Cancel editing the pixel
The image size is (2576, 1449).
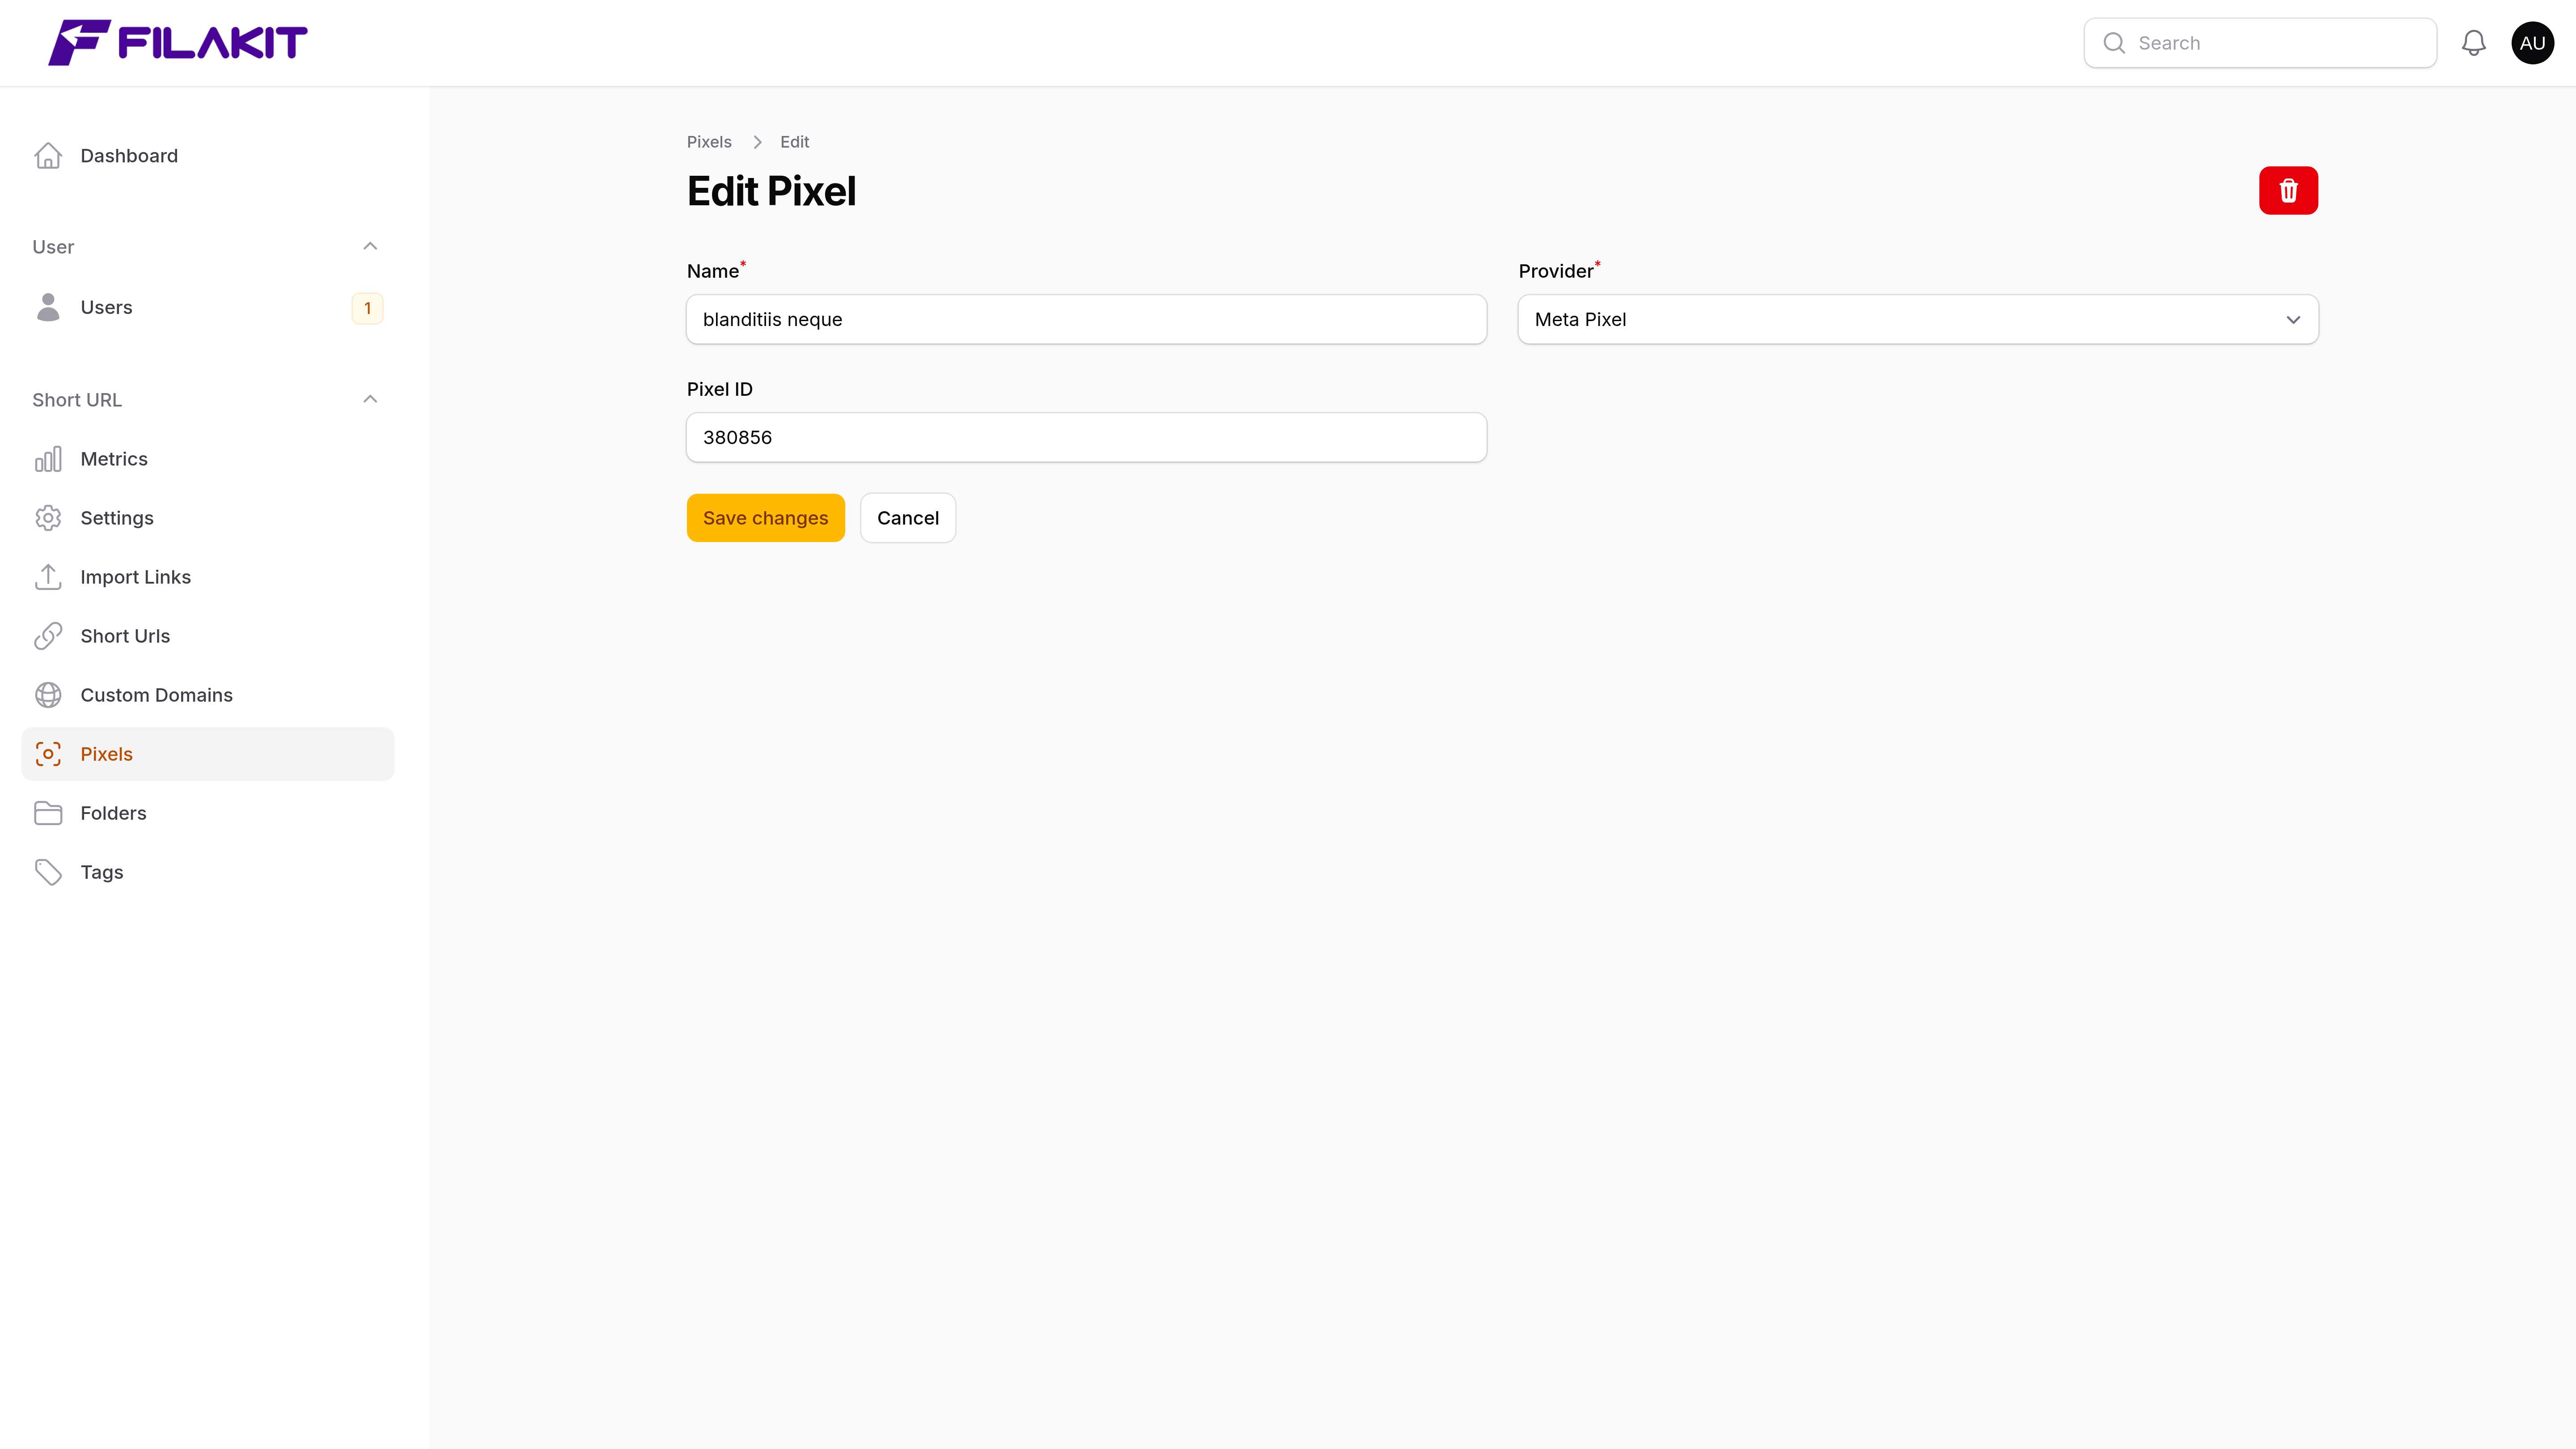[x=908, y=518]
